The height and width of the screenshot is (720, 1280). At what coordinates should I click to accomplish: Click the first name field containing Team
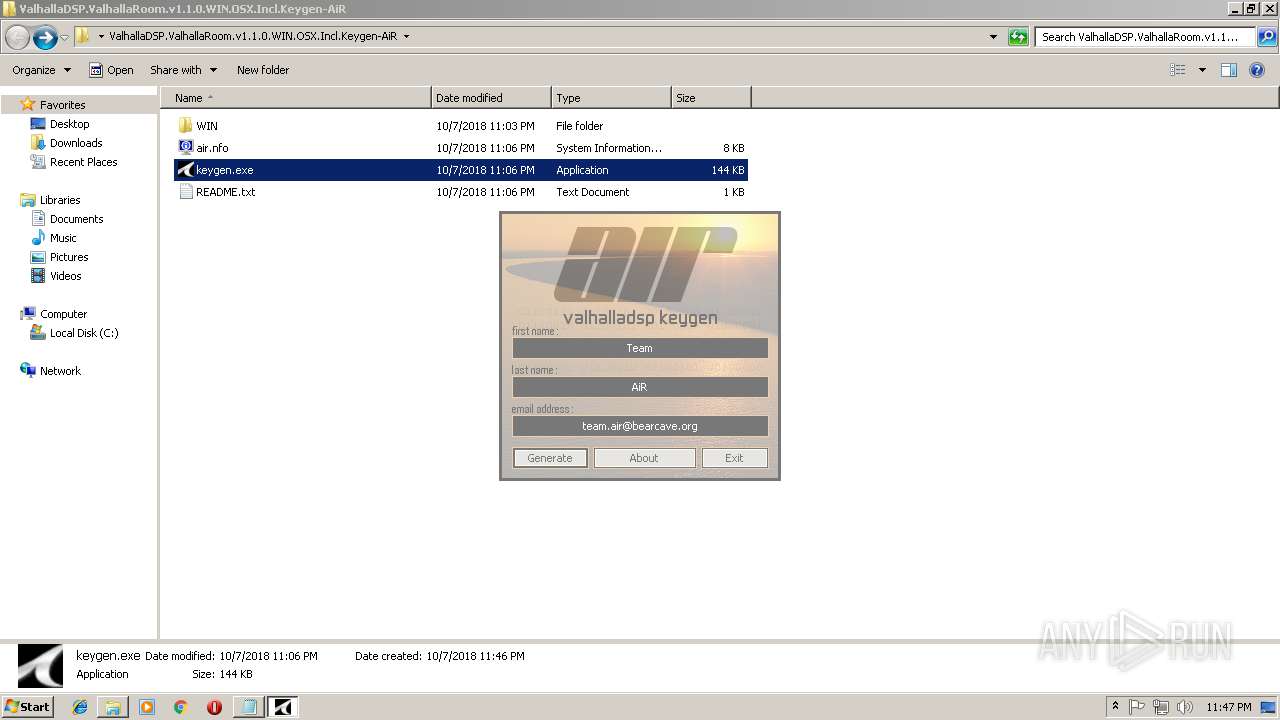click(x=640, y=348)
